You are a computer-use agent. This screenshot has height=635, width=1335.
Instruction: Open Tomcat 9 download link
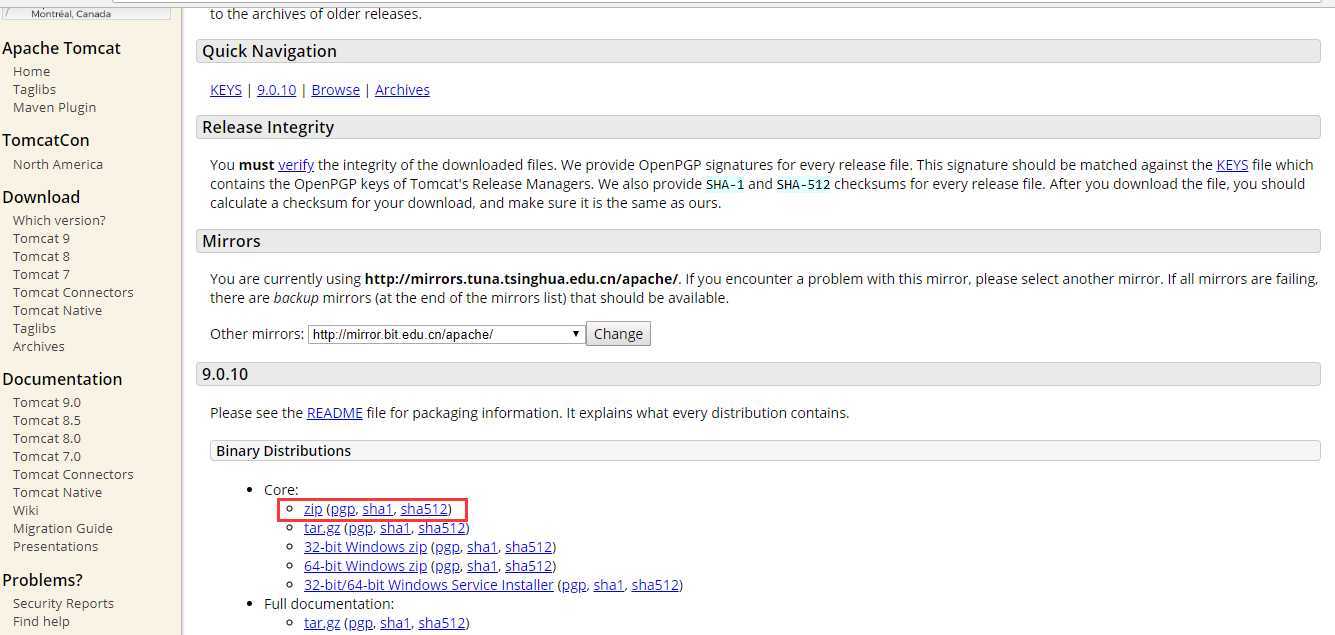pyautogui.click(x=41, y=238)
